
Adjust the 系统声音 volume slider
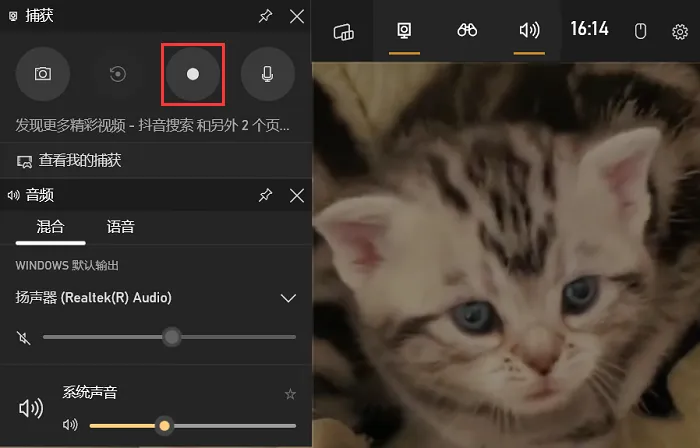tap(192, 426)
